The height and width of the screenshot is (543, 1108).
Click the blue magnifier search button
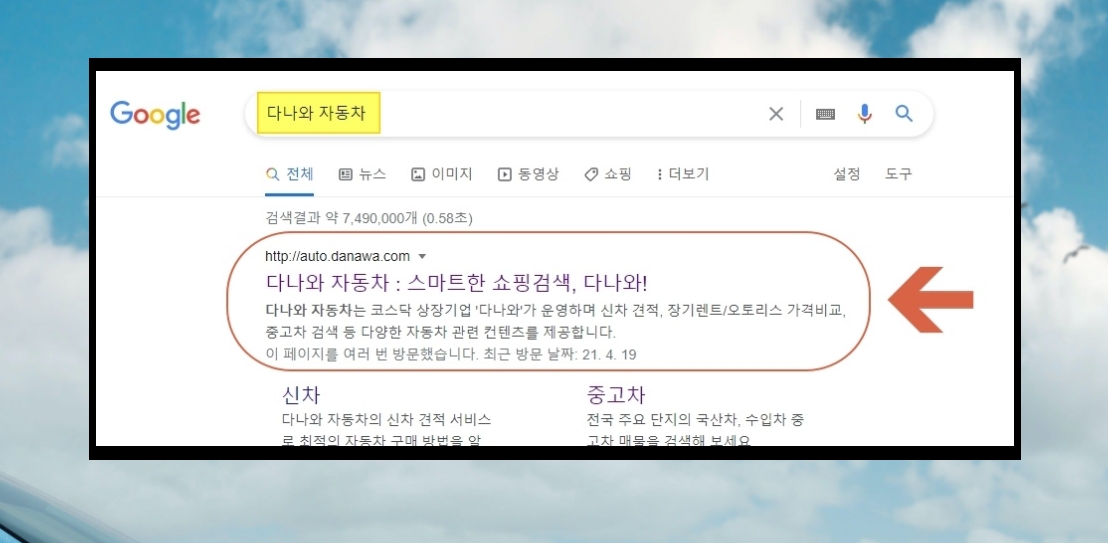click(x=904, y=113)
